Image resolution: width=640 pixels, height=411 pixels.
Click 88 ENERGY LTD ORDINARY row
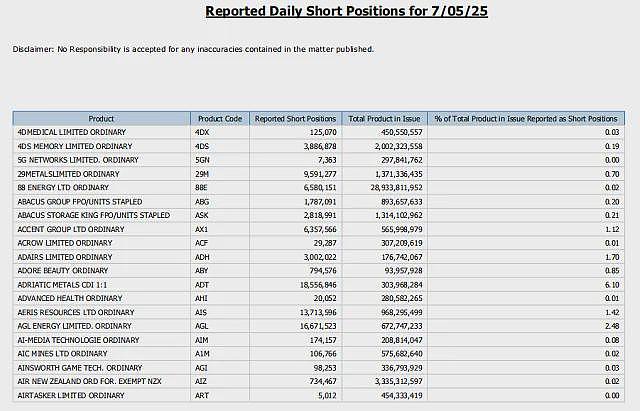(318, 188)
